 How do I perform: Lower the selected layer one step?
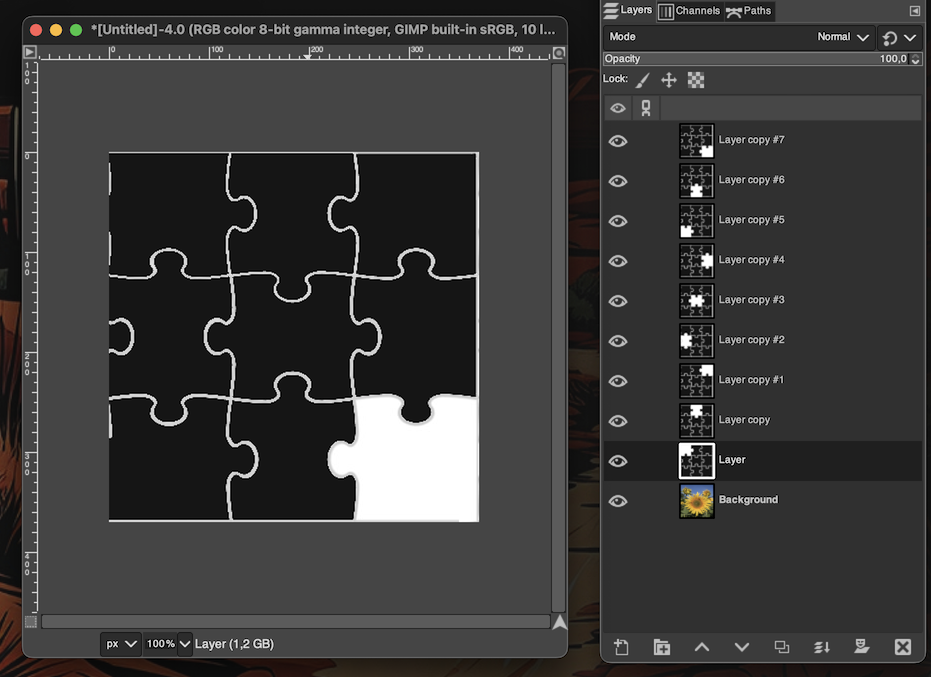742,647
